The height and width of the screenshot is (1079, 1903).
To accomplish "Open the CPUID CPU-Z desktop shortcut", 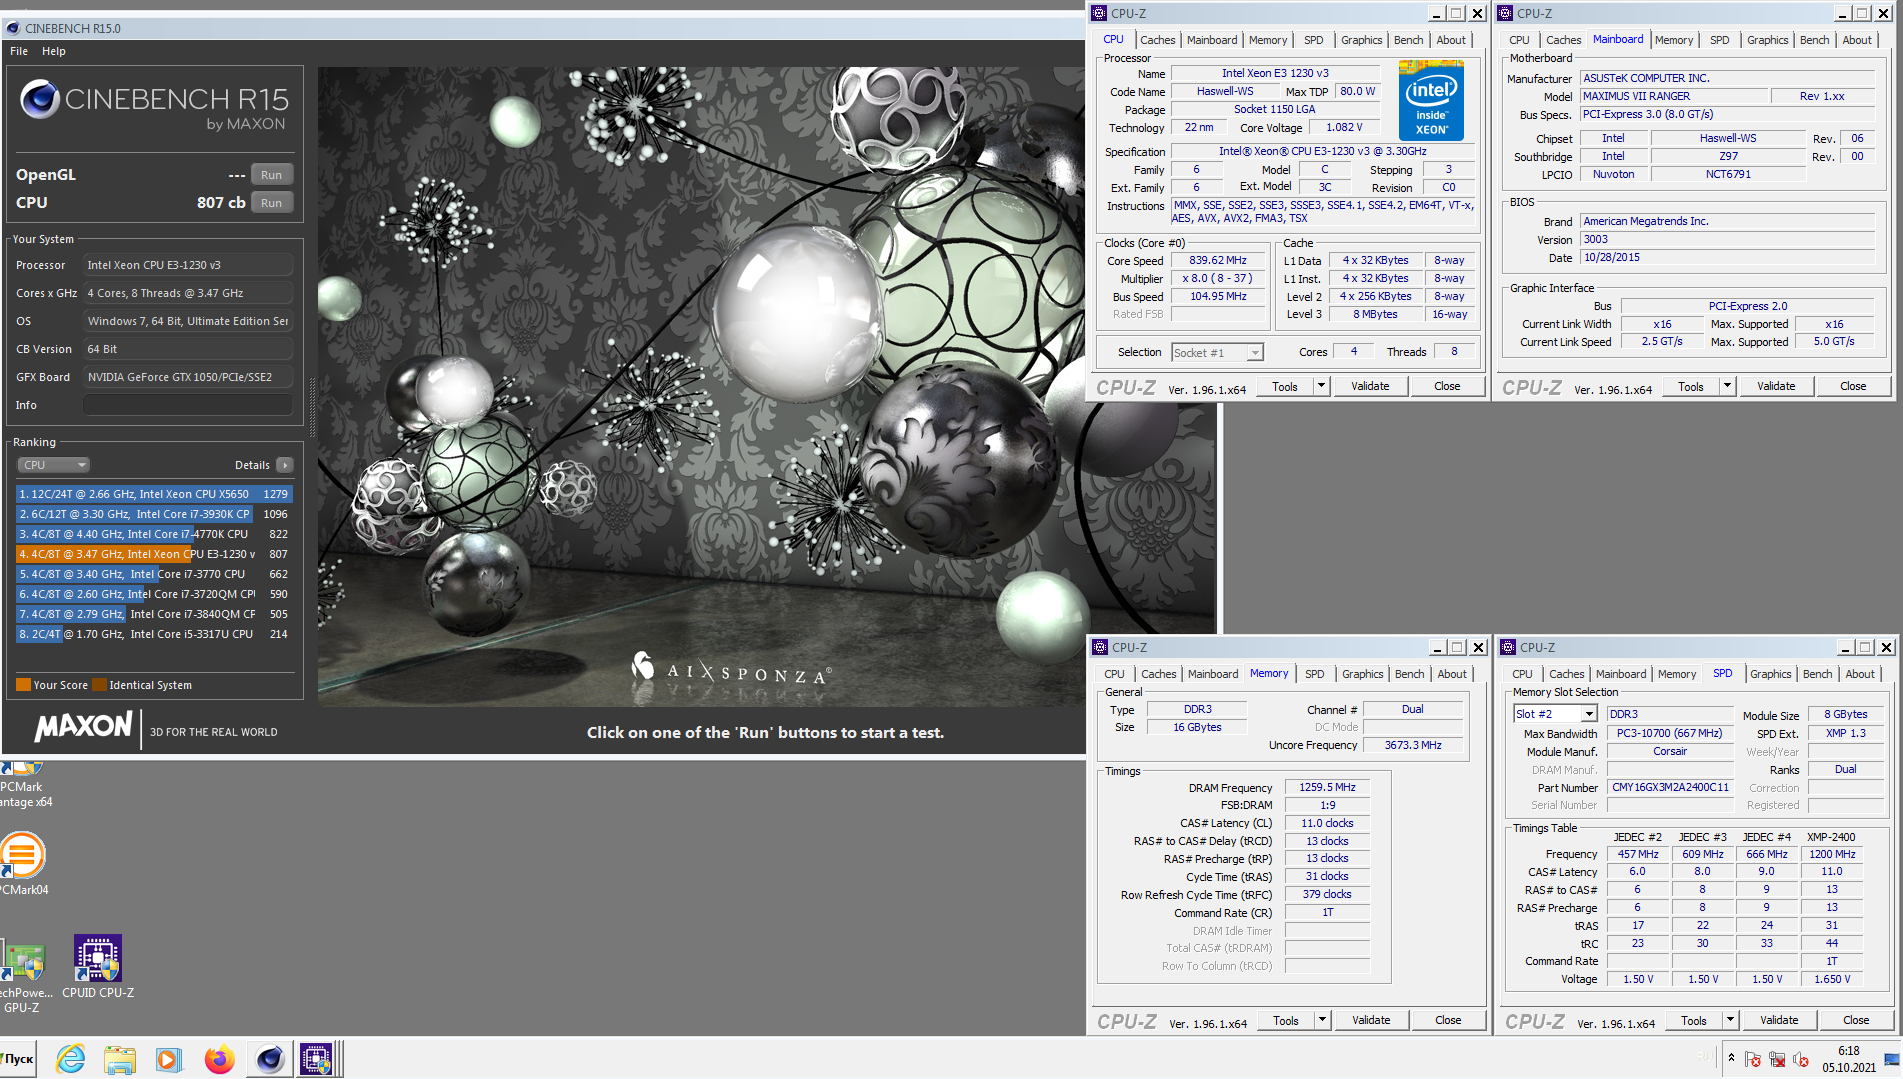I will point(98,966).
